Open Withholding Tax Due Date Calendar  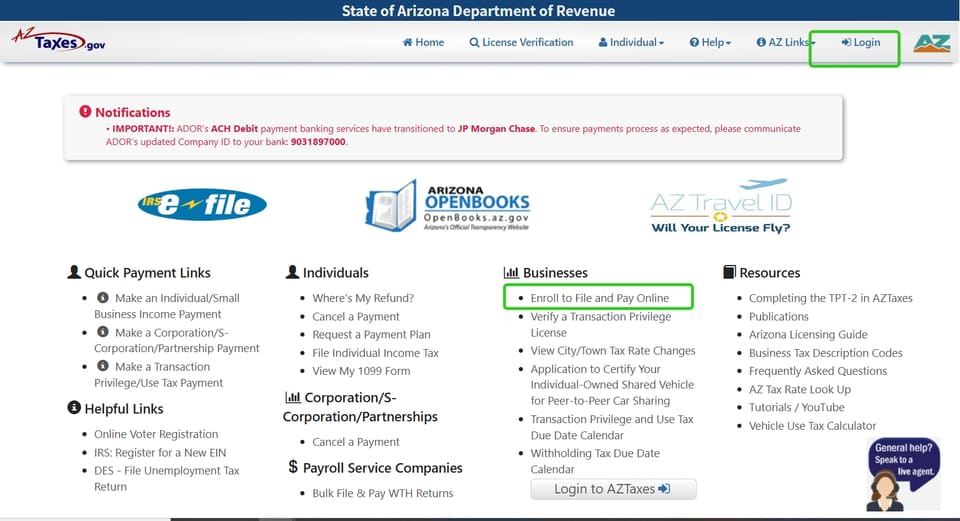point(595,461)
